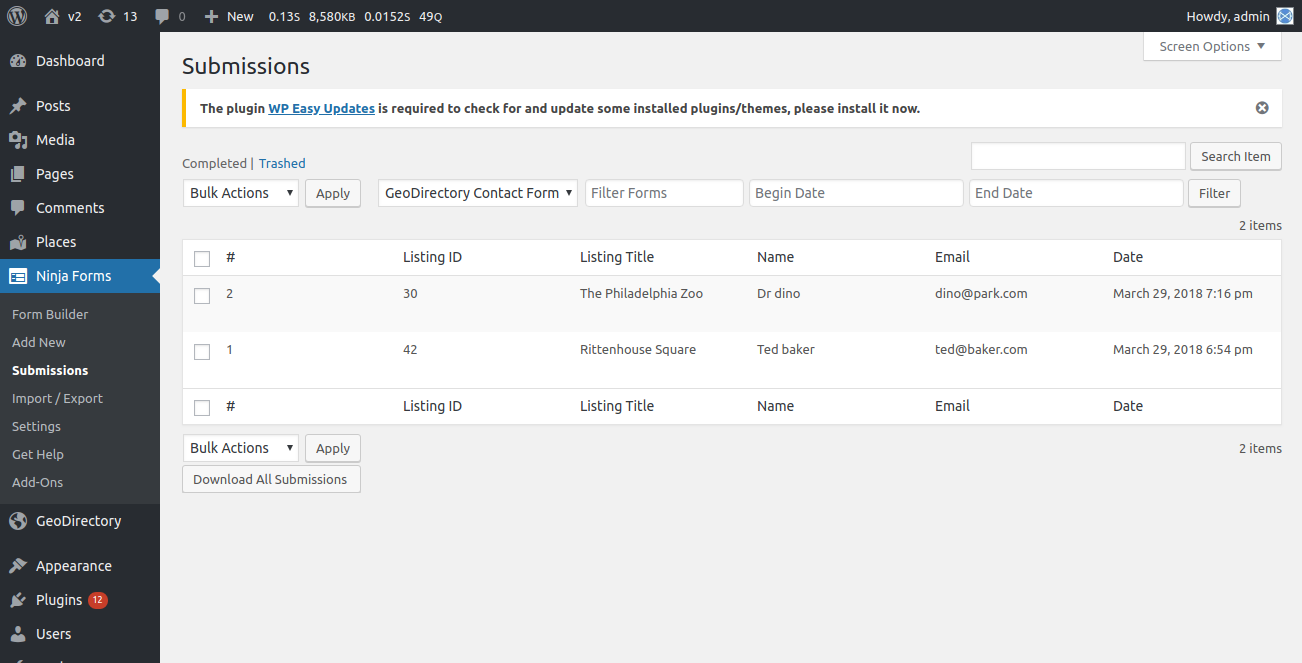Click the Media icon in sidebar

(x=17, y=140)
